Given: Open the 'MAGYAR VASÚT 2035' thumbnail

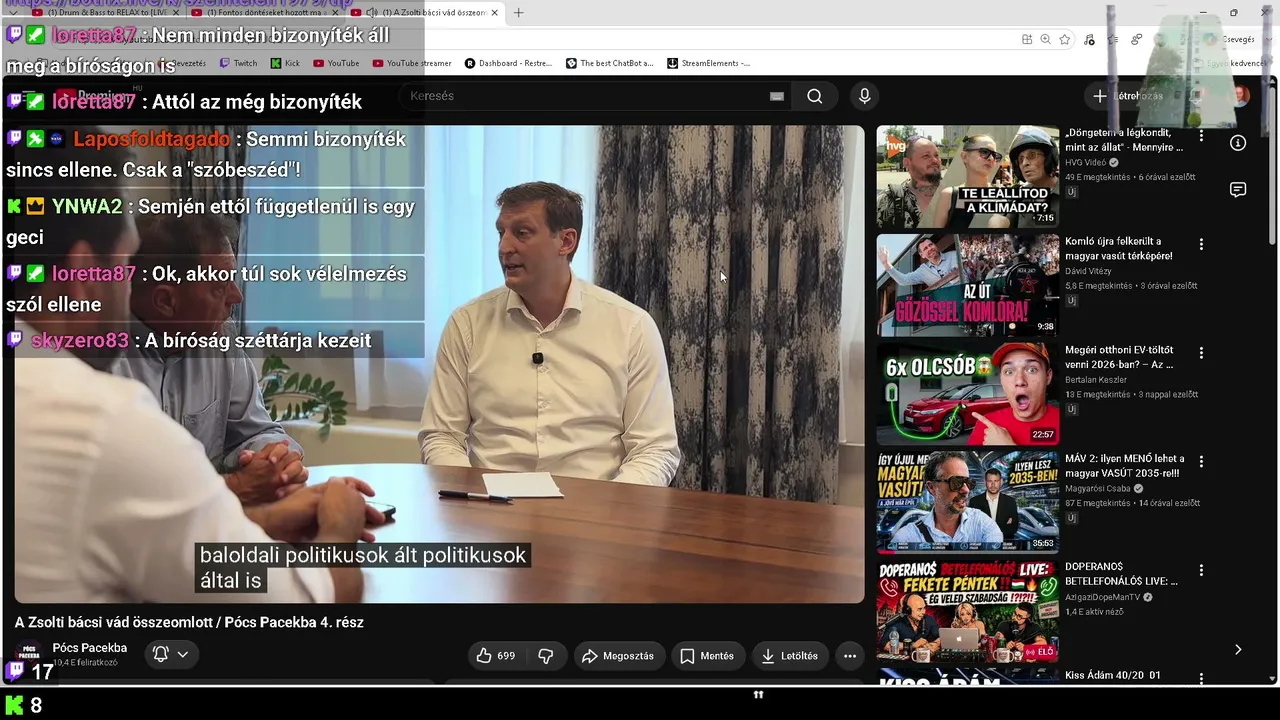Looking at the screenshot, I should (x=968, y=503).
